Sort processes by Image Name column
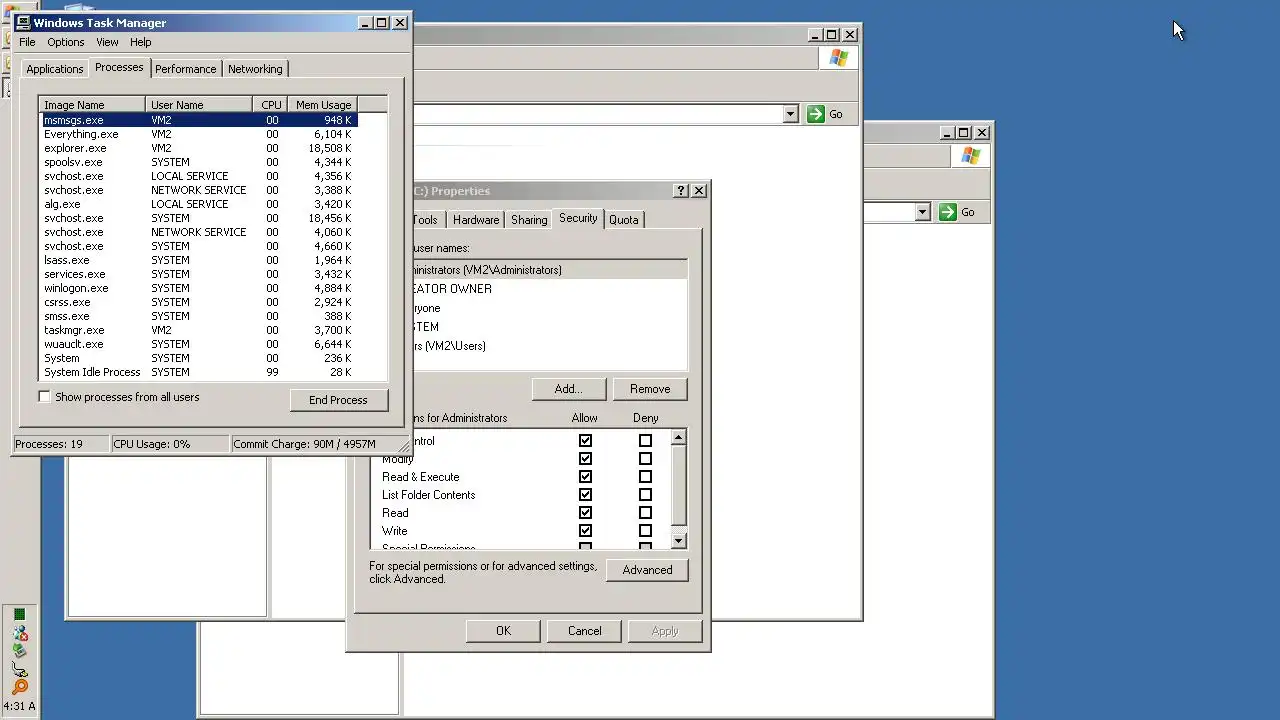The height and width of the screenshot is (720, 1280). (x=92, y=104)
